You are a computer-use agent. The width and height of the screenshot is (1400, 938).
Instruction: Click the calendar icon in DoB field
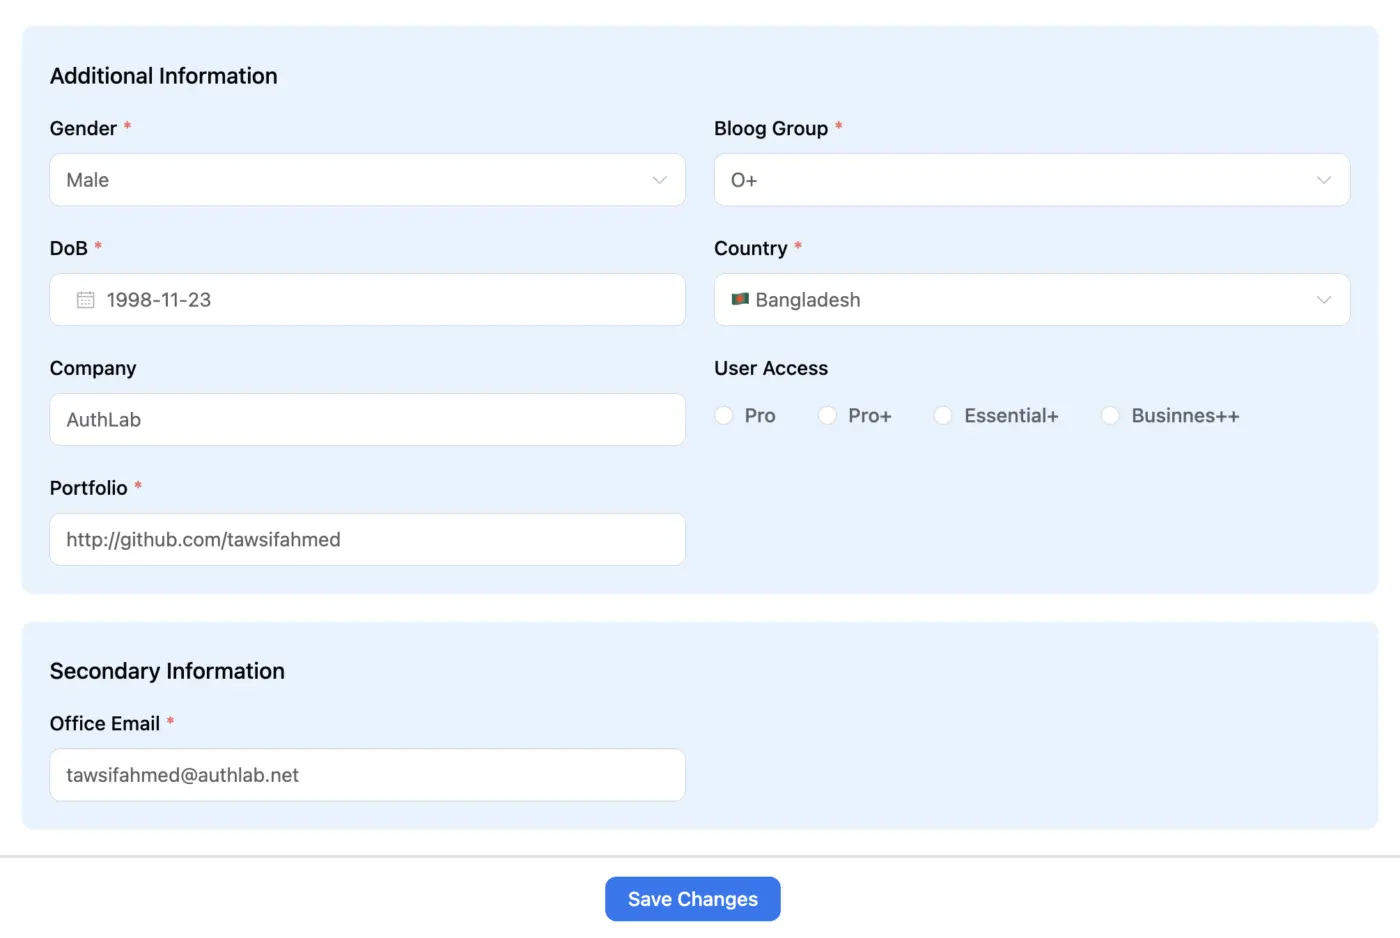[85, 300]
